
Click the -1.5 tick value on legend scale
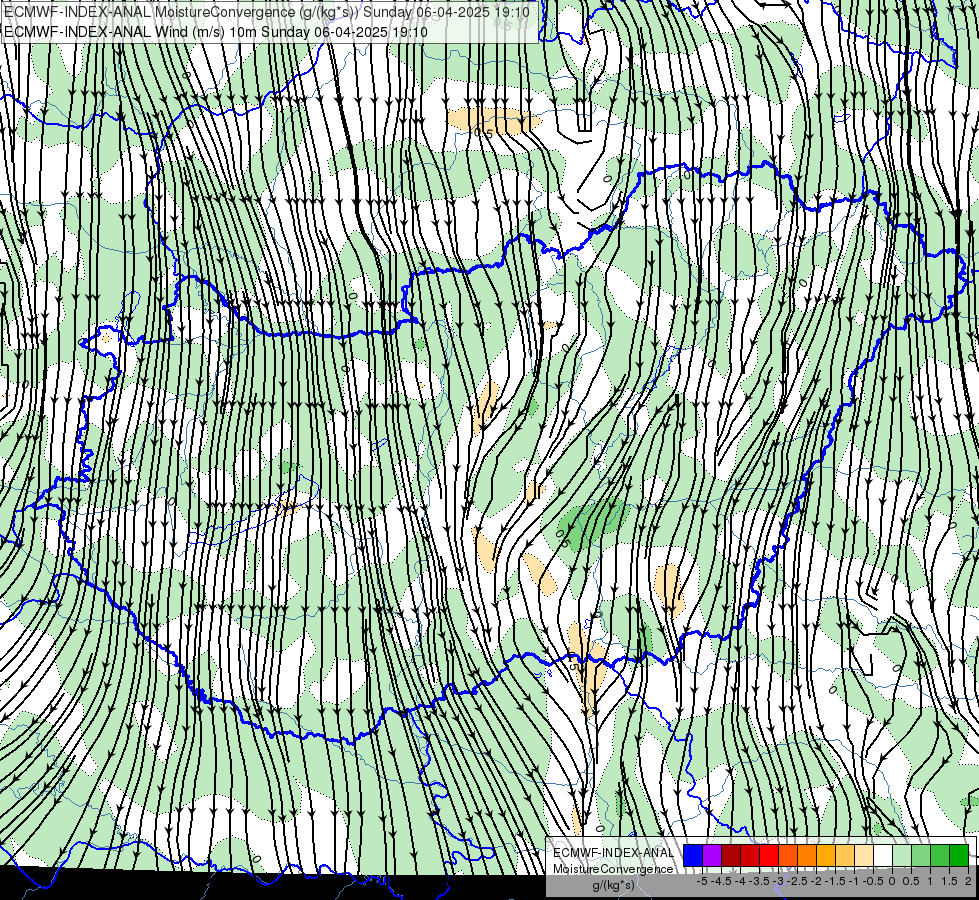click(835, 881)
